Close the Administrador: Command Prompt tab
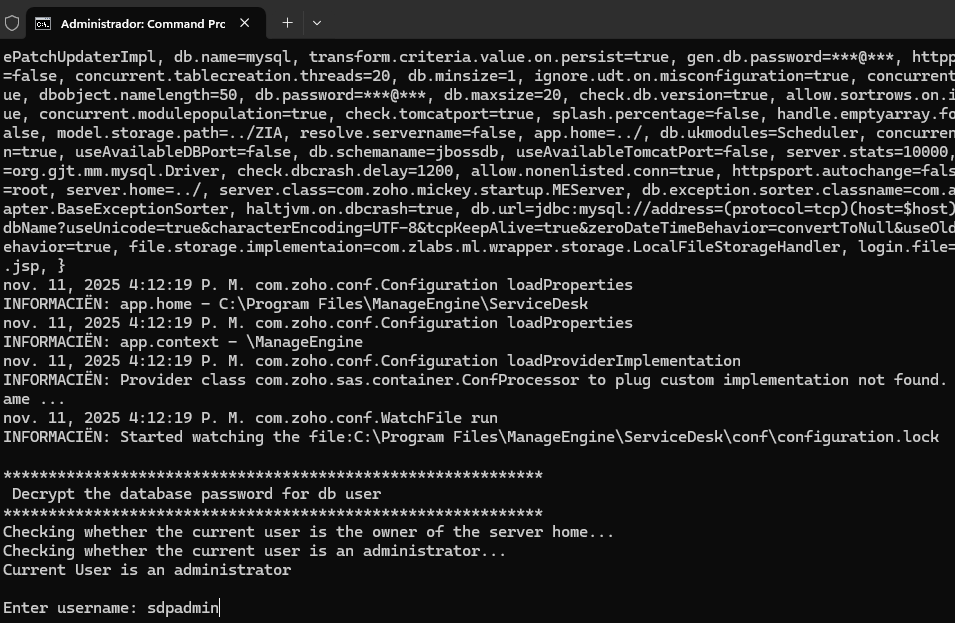The width and height of the screenshot is (955, 623). 245,23
